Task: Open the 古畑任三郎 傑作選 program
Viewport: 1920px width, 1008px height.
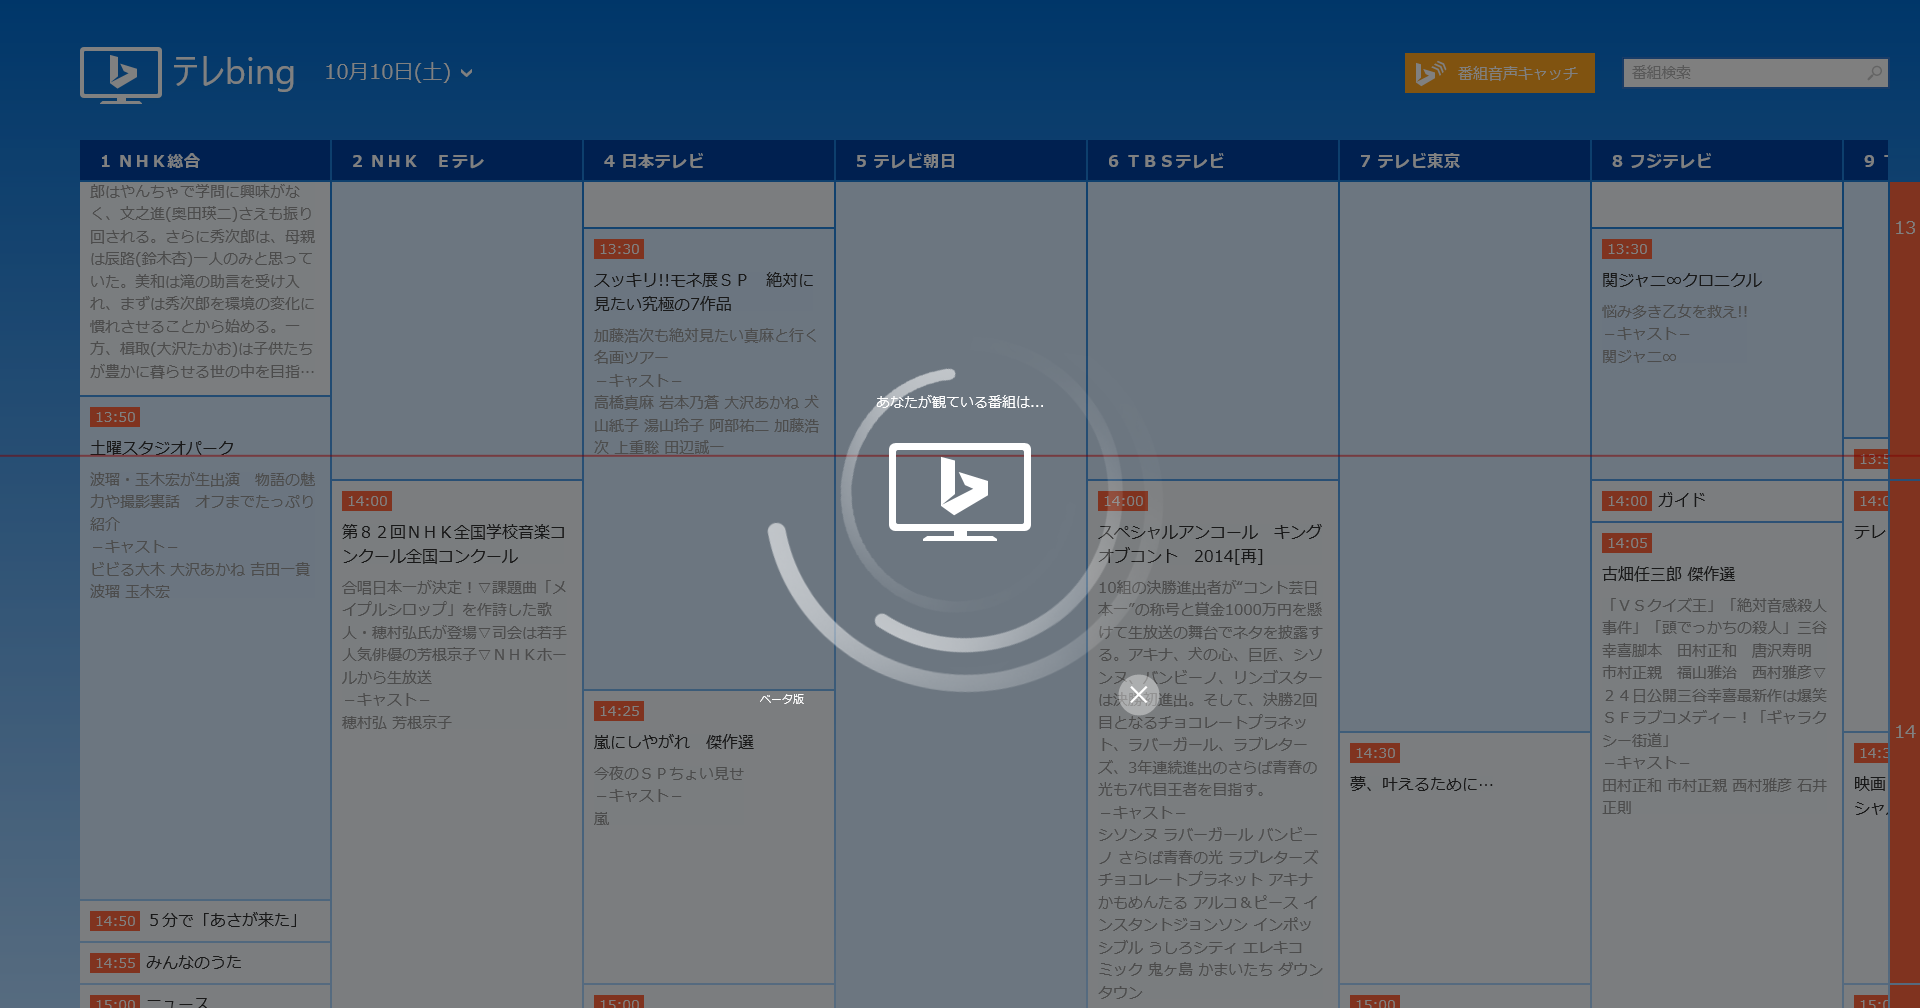Action: [1717, 765]
